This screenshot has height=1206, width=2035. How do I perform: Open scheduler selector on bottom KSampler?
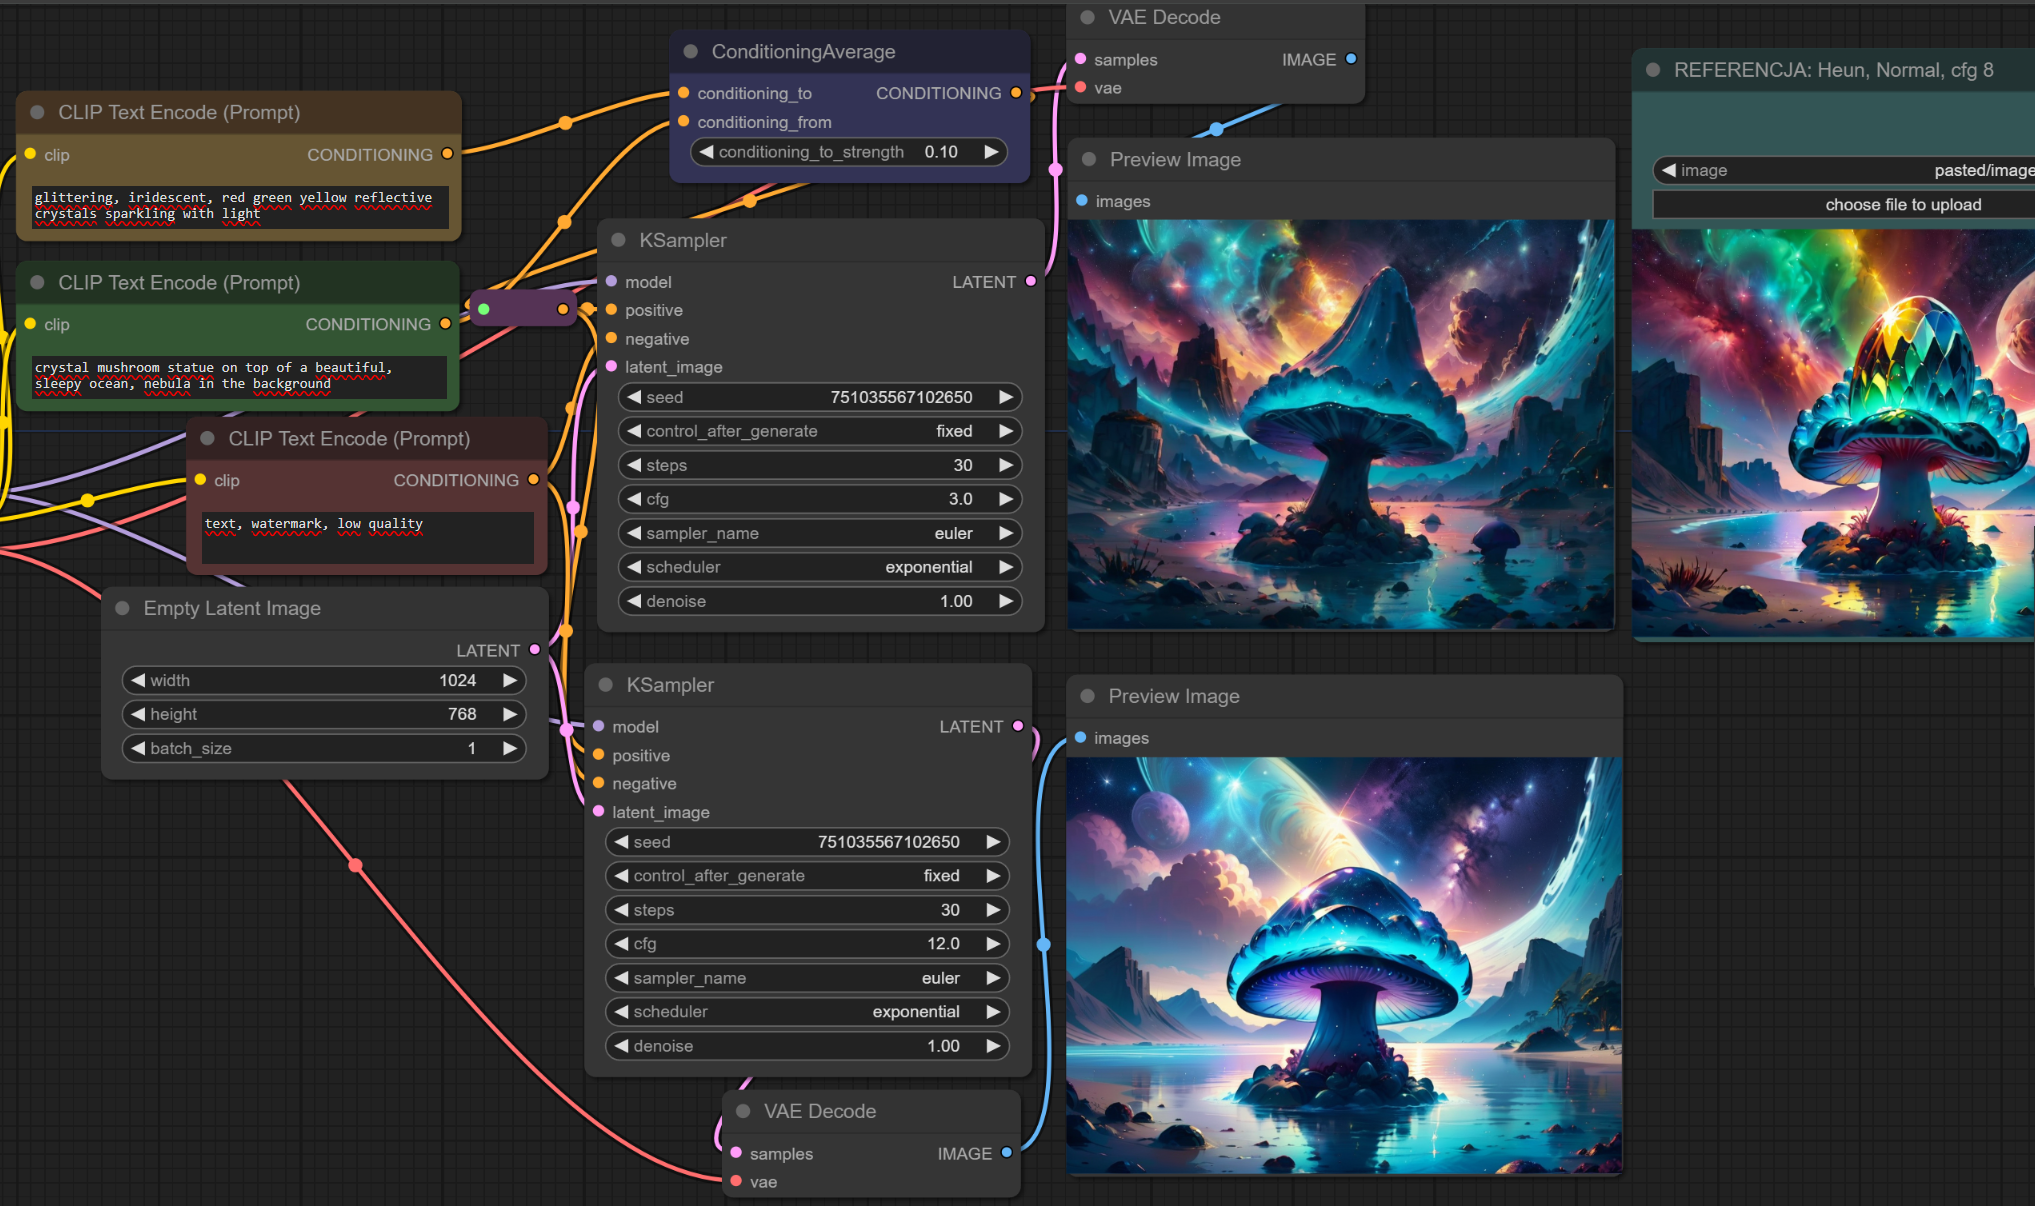(x=807, y=1012)
